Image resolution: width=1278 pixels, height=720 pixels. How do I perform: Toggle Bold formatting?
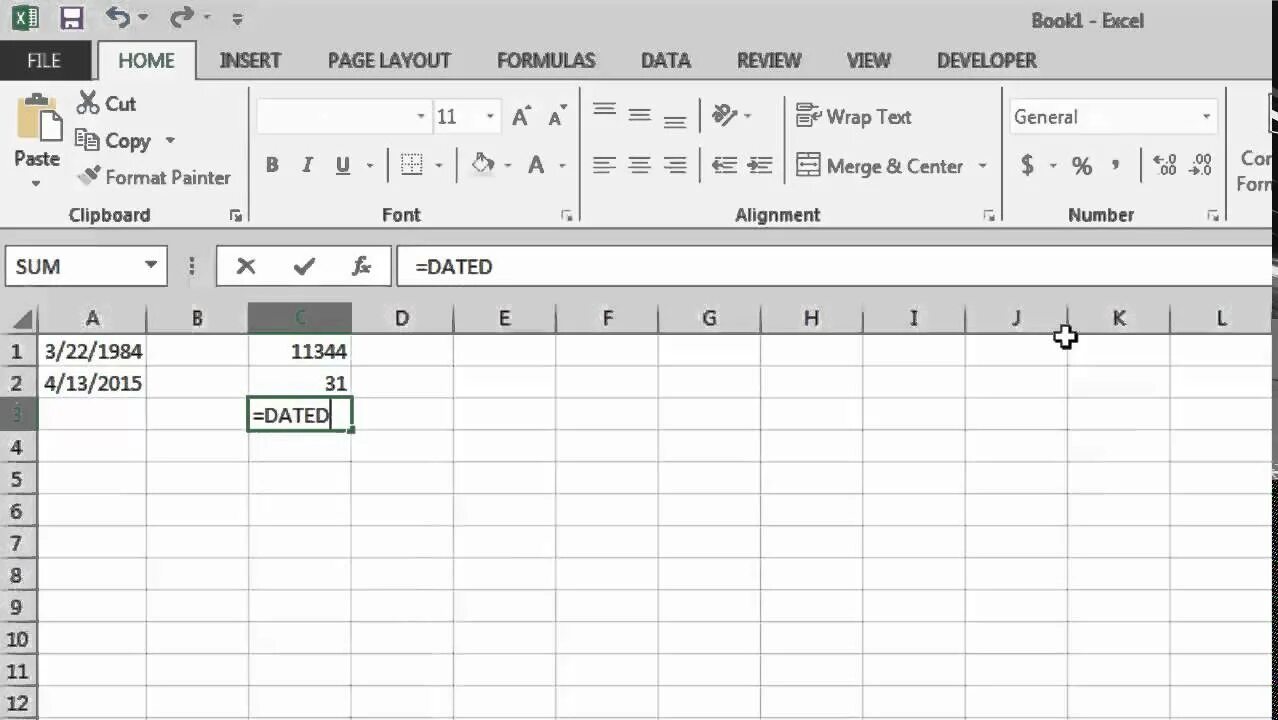click(x=272, y=166)
